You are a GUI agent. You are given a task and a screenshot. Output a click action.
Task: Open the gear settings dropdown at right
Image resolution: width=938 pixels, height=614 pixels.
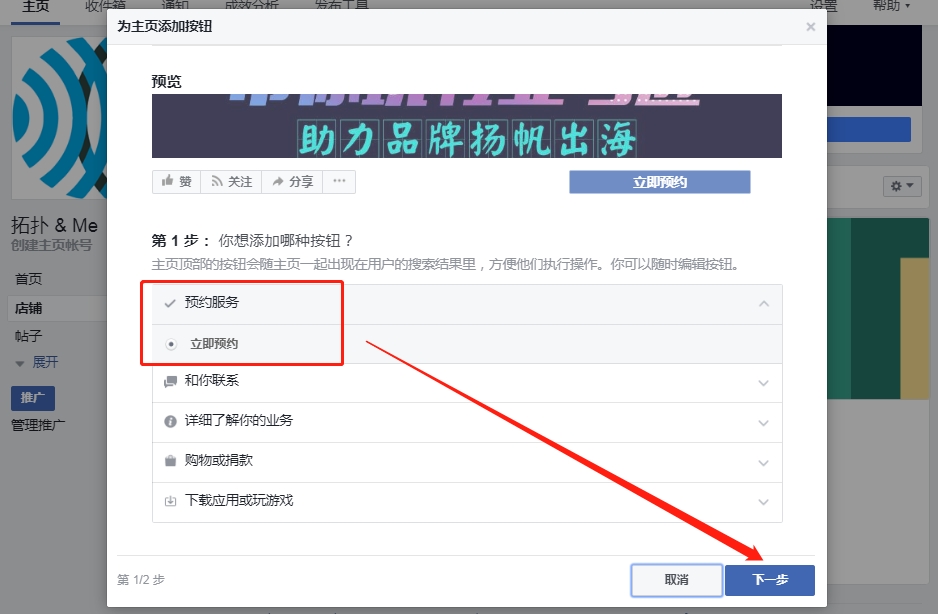(x=901, y=187)
